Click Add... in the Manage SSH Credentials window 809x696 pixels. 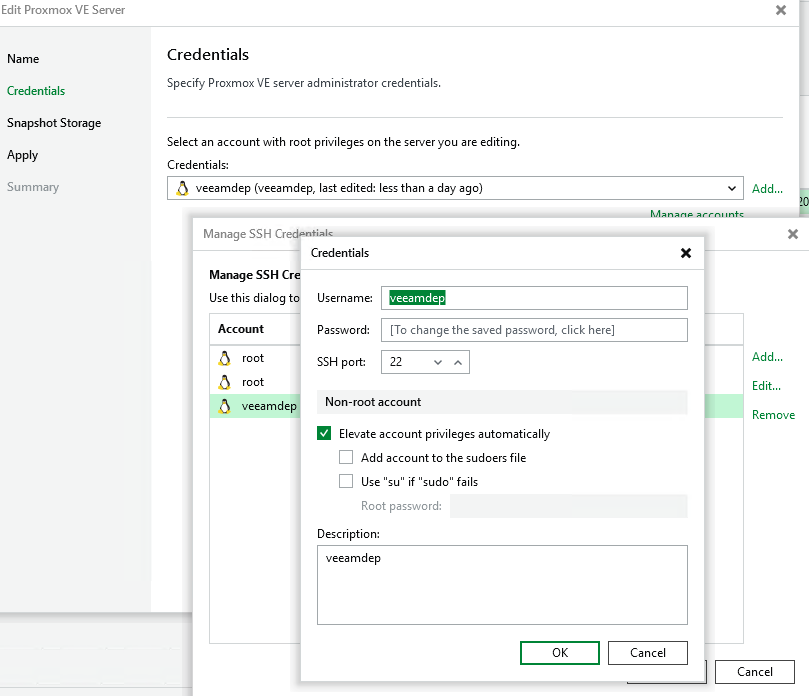click(x=767, y=357)
